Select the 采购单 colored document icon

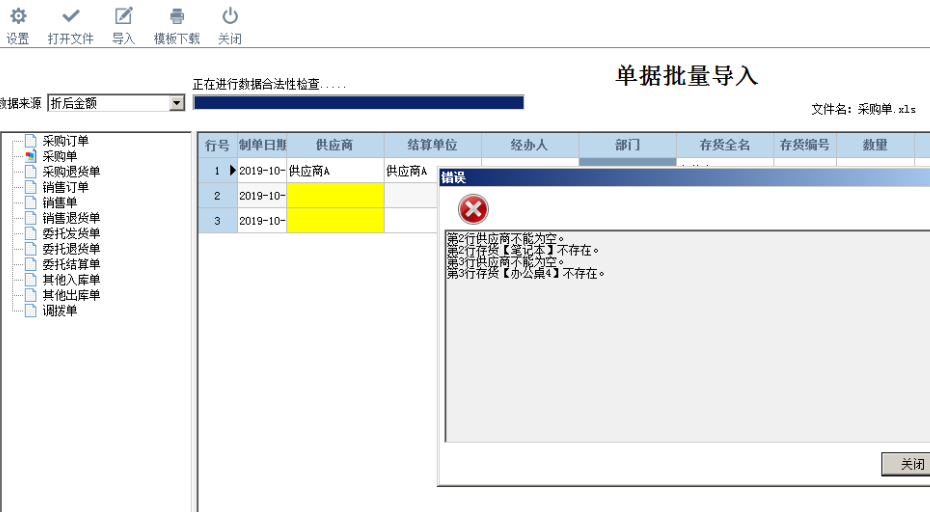pyautogui.click(x=31, y=156)
